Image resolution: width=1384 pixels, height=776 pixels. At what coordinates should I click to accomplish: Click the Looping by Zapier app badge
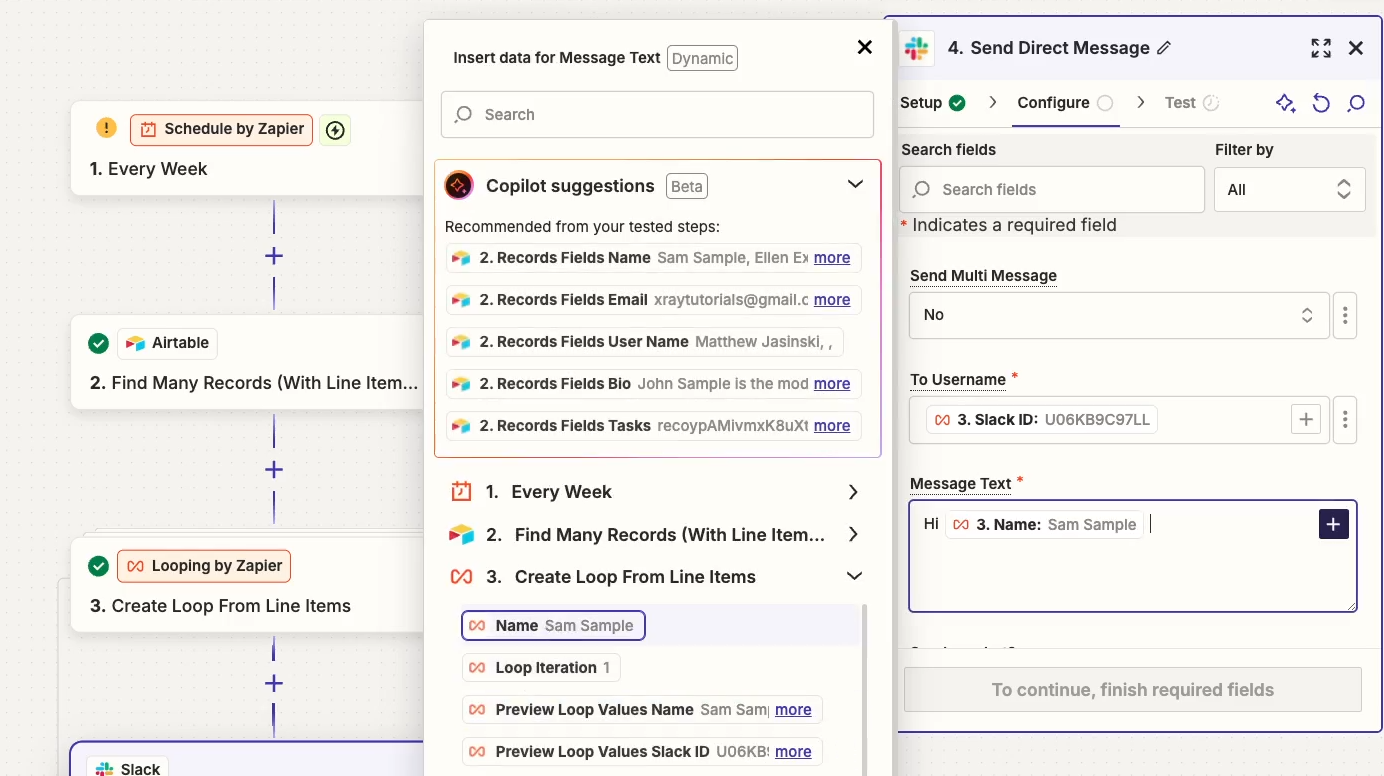click(x=204, y=566)
